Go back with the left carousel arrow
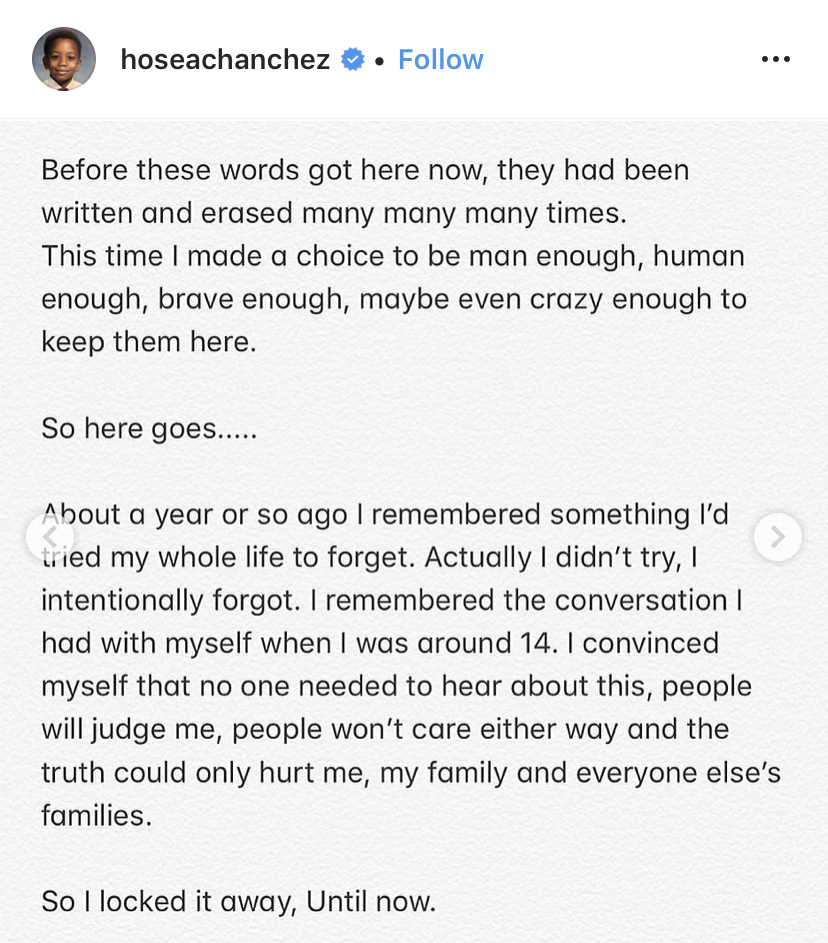 coord(50,536)
